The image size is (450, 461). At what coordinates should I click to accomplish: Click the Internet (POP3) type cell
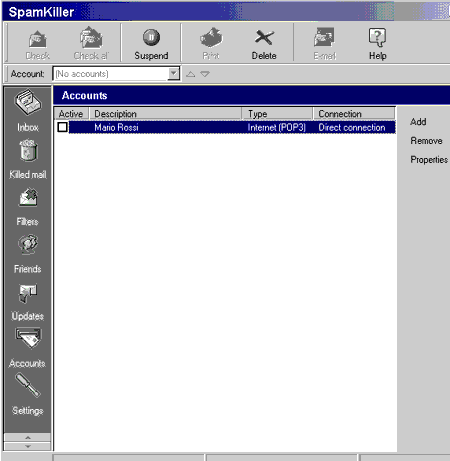277,127
